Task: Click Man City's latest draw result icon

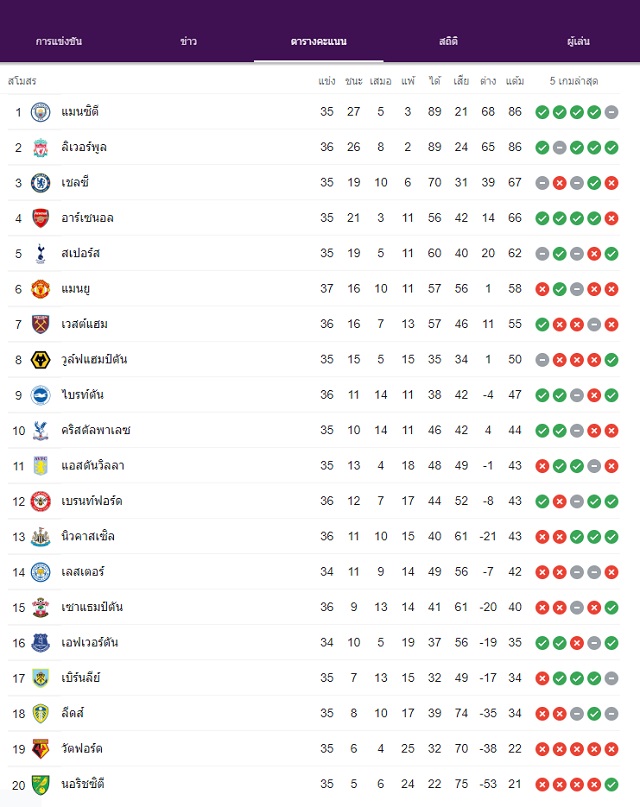Action: point(611,112)
